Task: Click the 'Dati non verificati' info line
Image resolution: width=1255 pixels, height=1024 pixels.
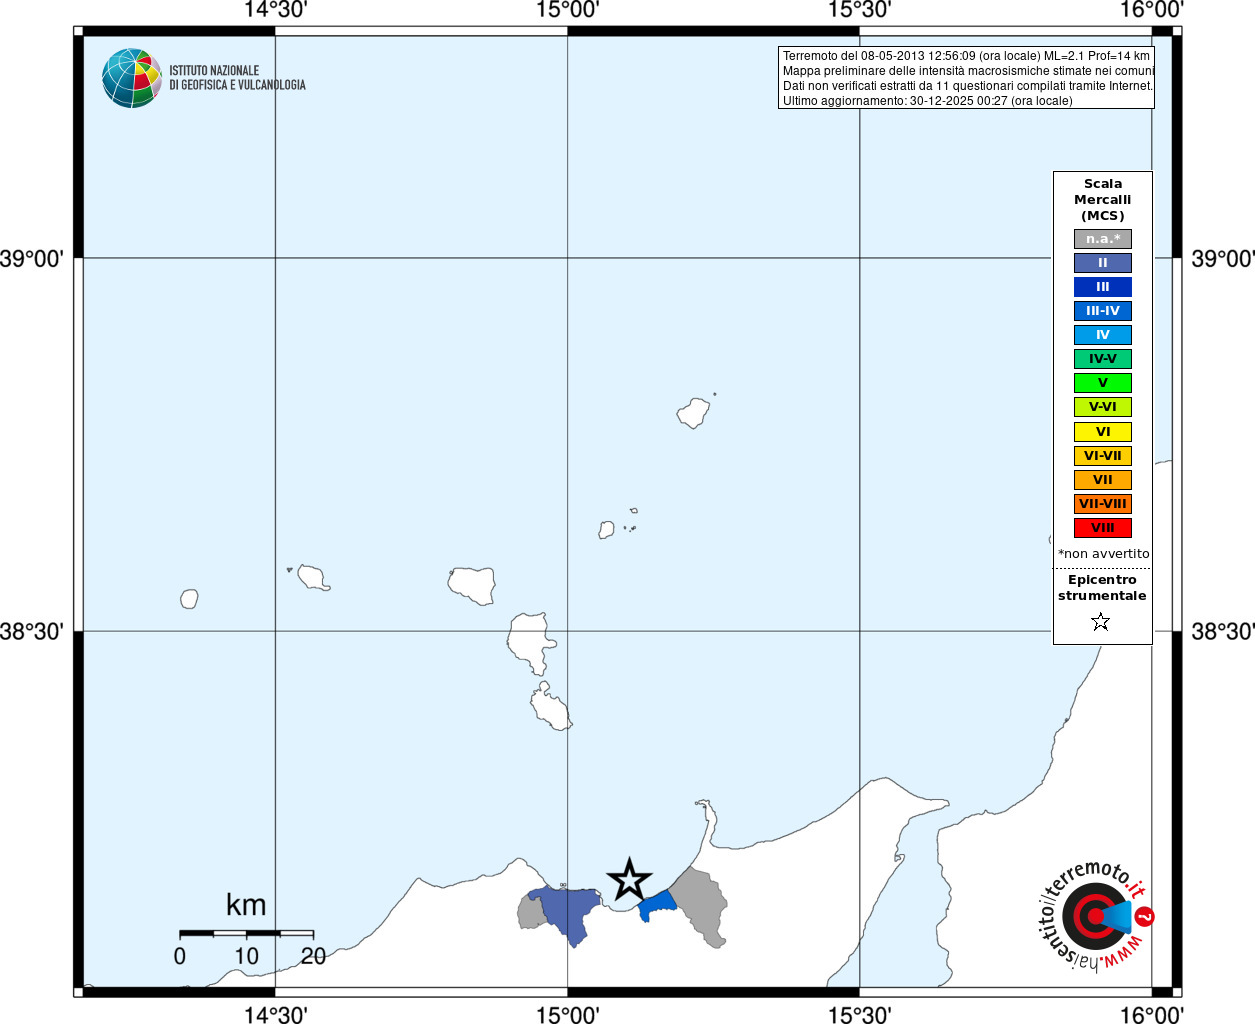Action: coord(968,86)
